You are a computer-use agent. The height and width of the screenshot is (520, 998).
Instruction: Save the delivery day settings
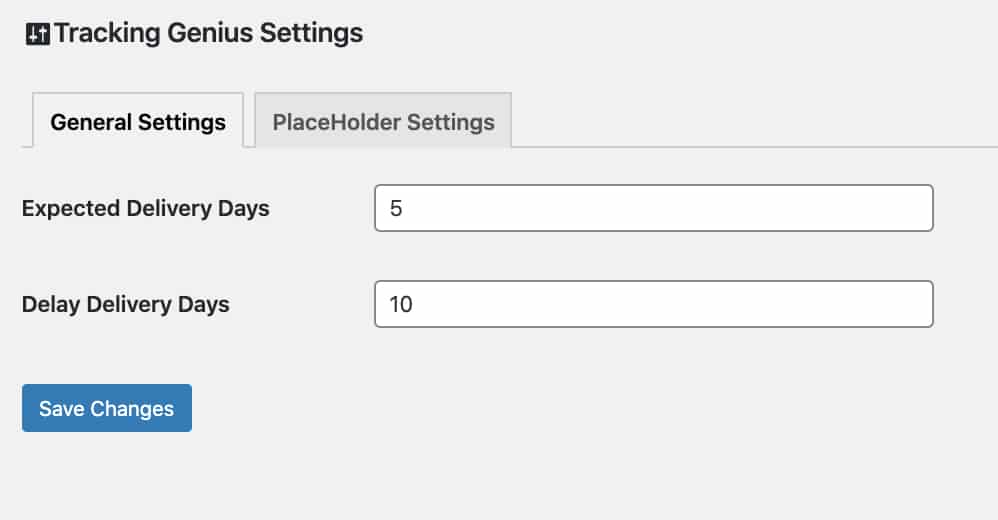[x=106, y=408]
